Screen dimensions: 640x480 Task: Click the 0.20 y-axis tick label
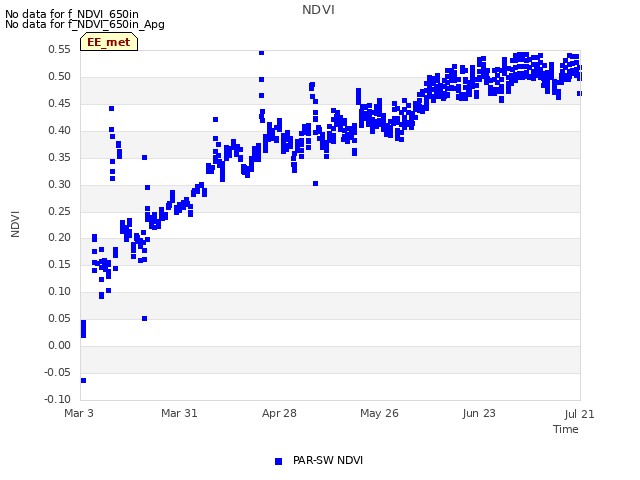(x=59, y=237)
